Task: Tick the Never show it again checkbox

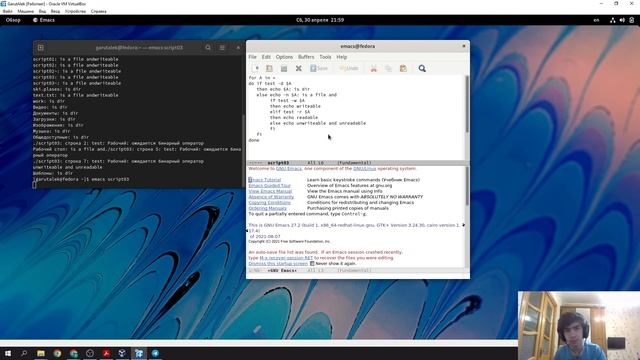Action: click(312, 263)
